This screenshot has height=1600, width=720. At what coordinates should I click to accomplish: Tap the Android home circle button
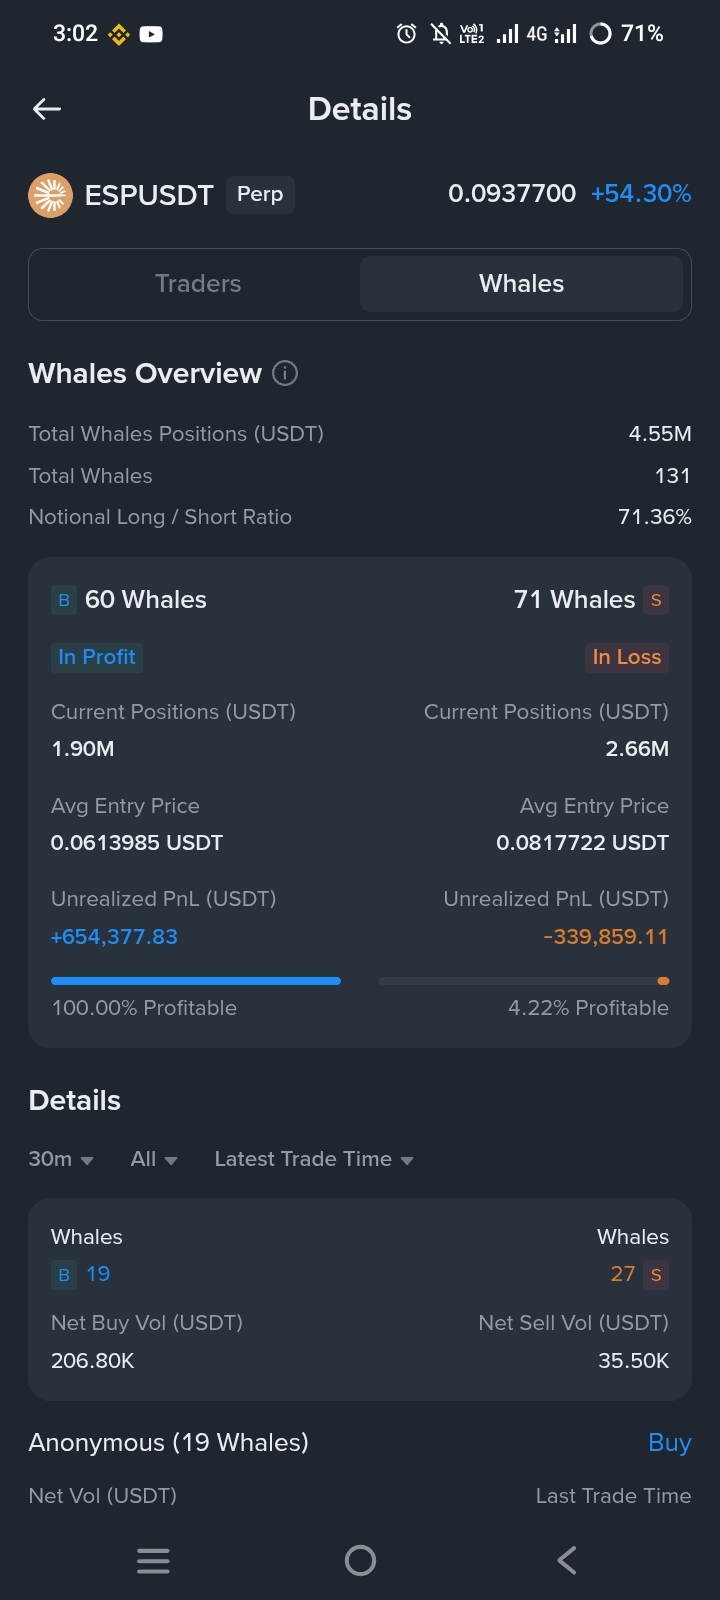click(360, 1560)
